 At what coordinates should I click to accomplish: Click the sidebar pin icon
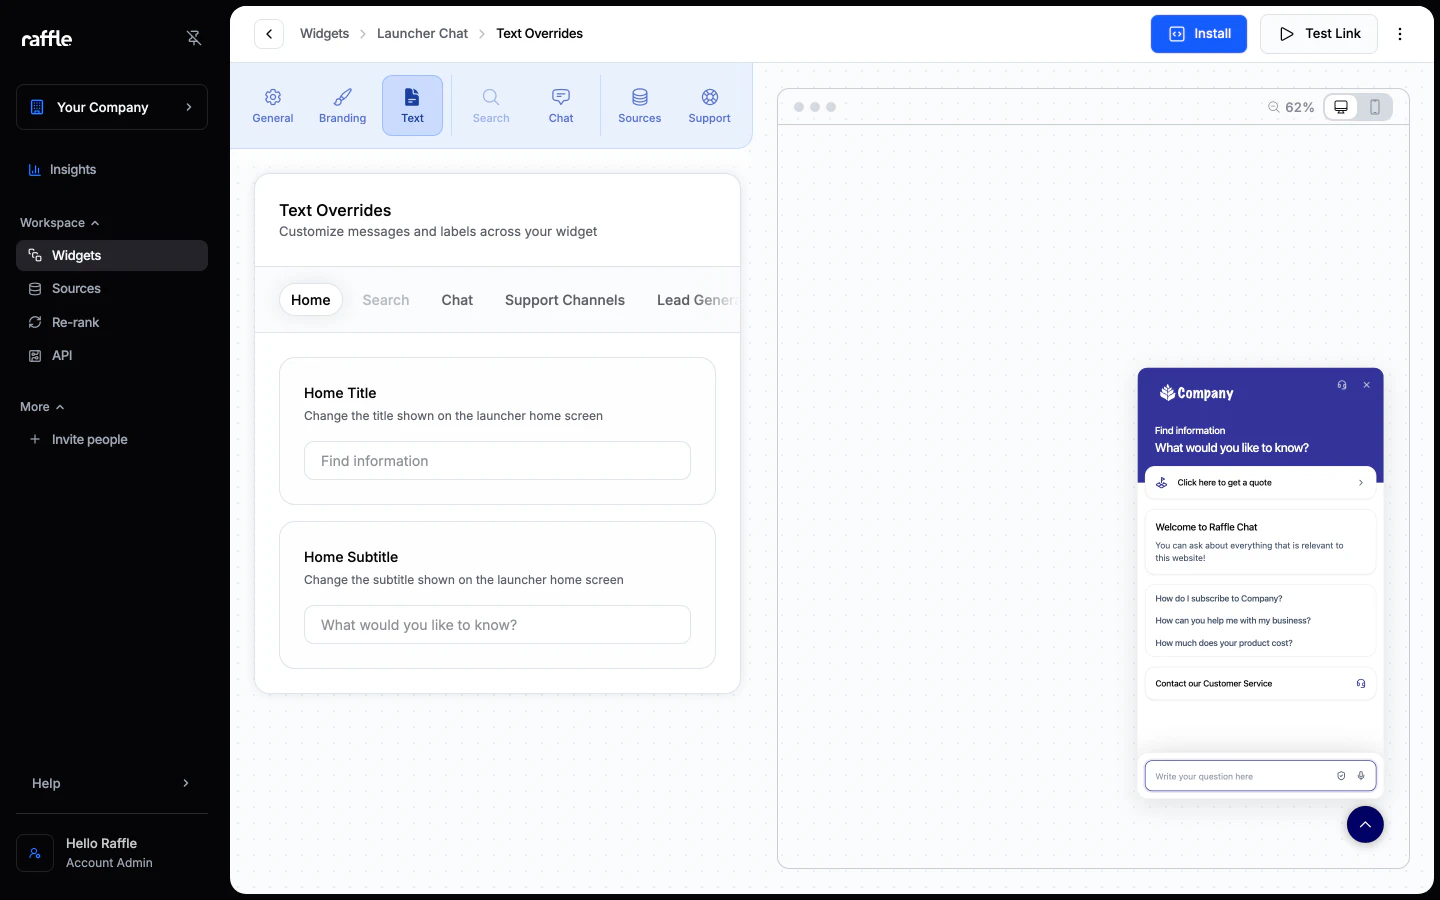pos(194,38)
